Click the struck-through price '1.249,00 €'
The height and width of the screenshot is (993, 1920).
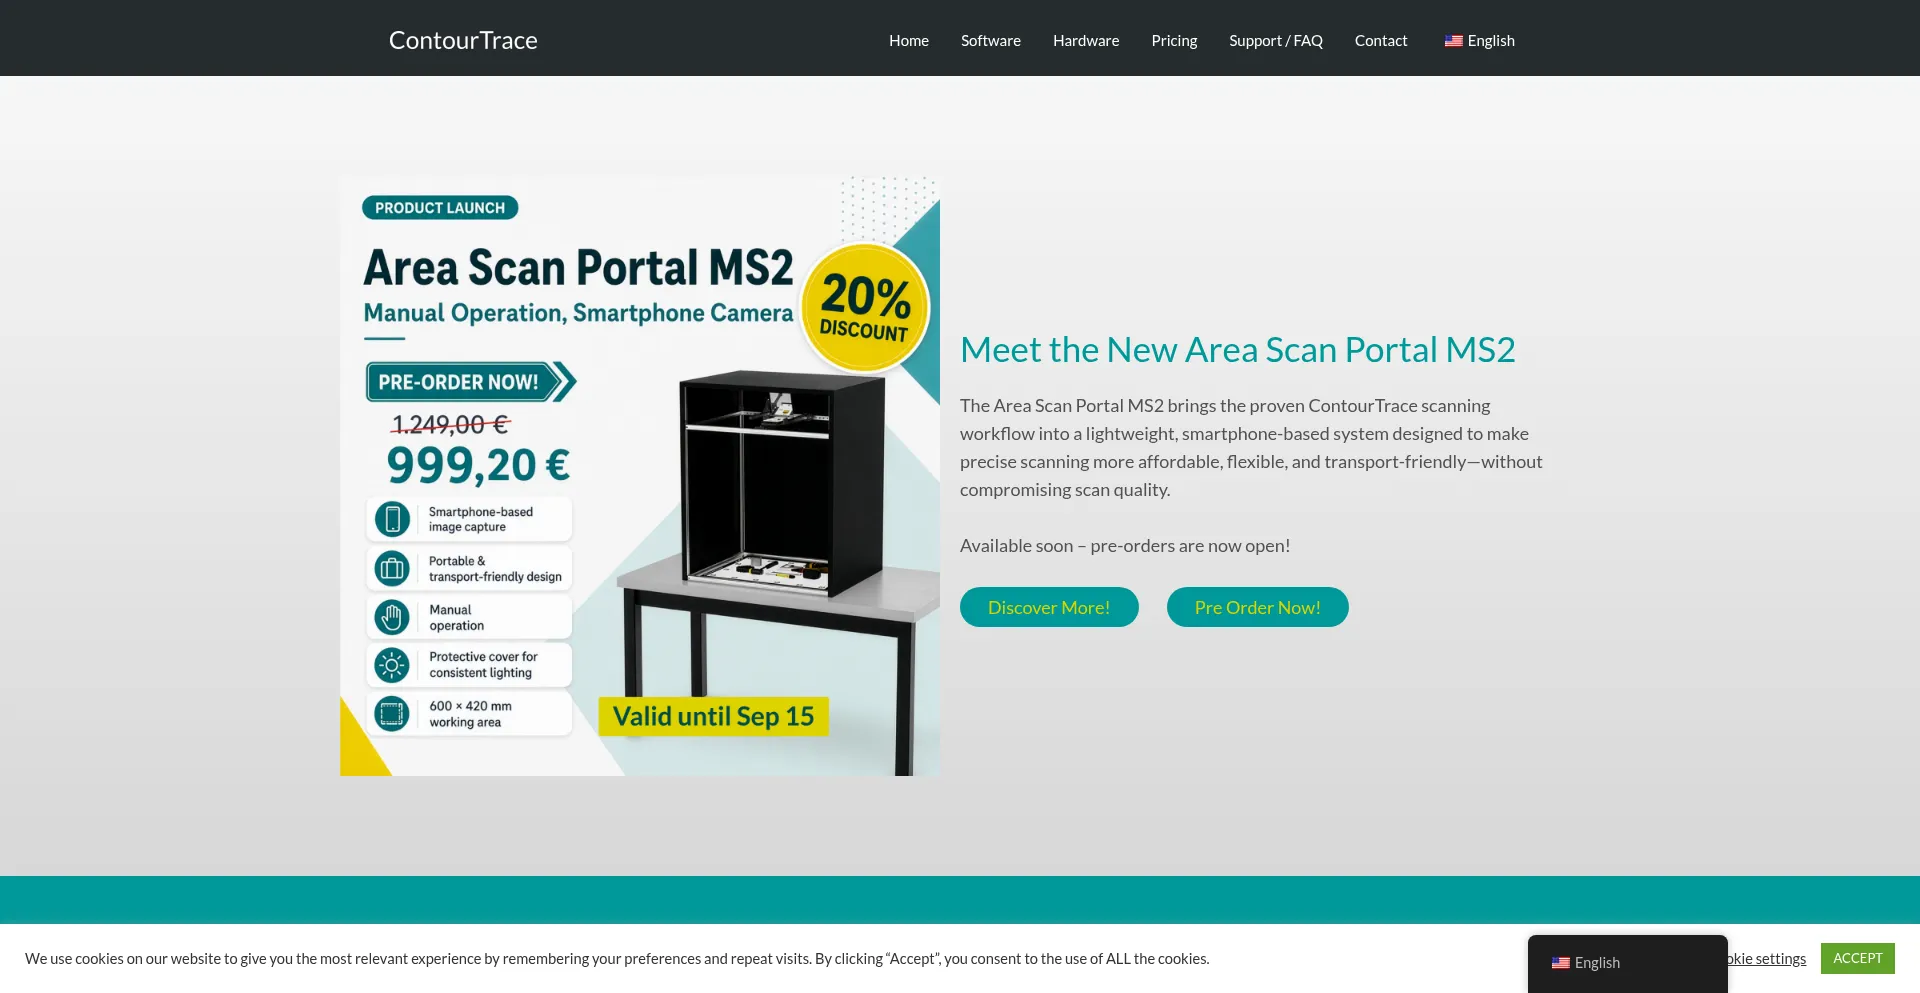pos(450,425)
